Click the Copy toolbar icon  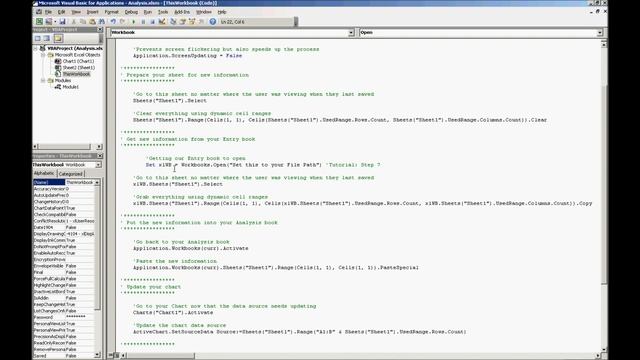[x=83, y=22]
